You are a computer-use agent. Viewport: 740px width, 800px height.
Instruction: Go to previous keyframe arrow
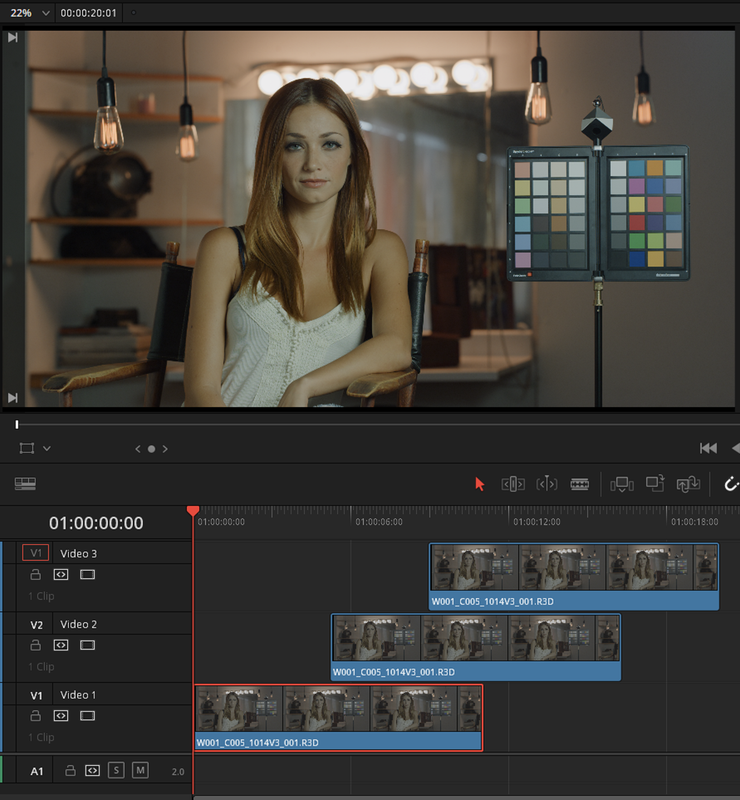pyautogui.click(x=138, y=449)
